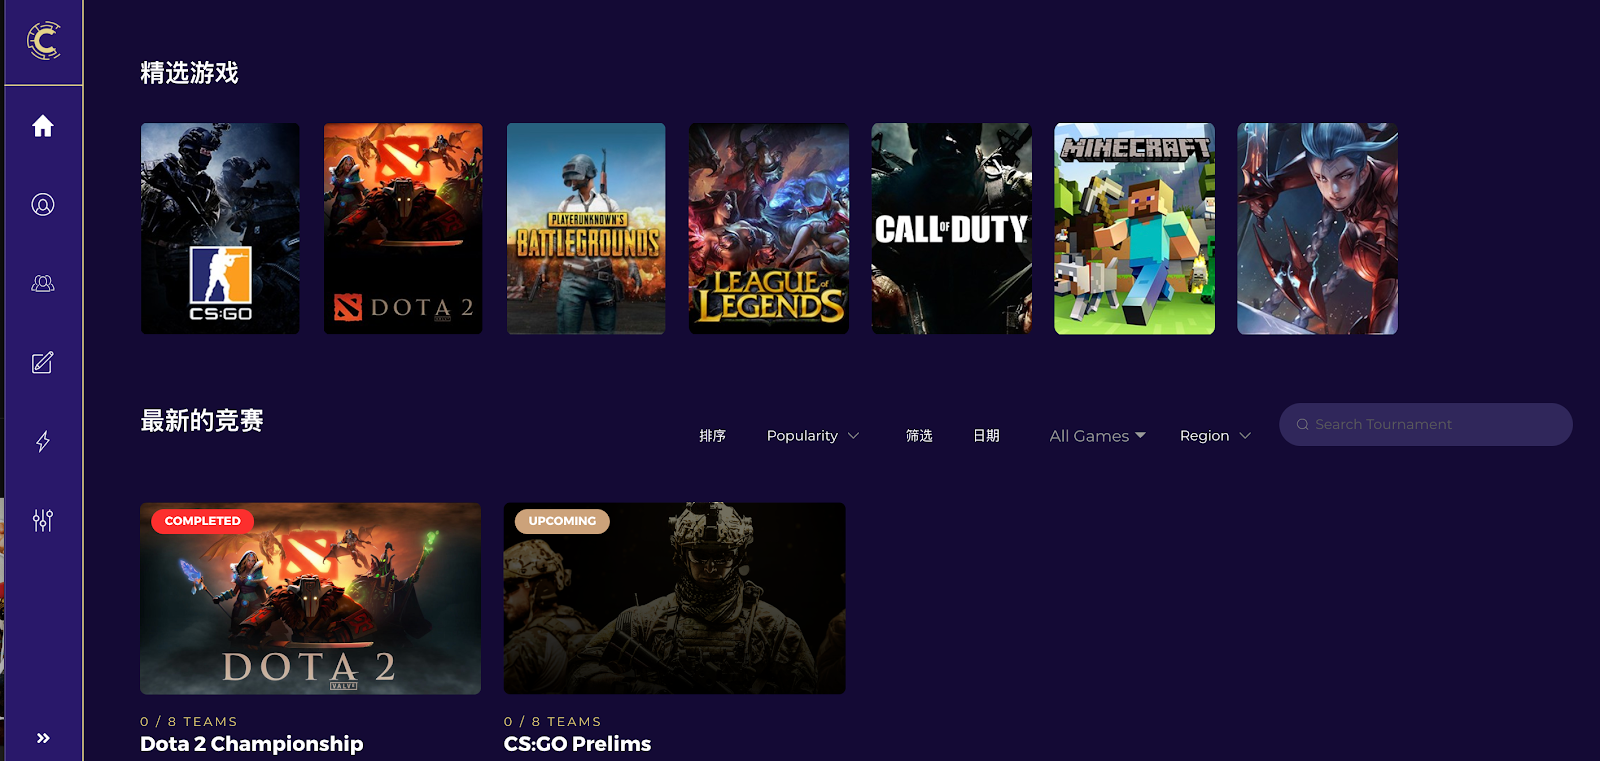Open the teams group icon in the sidebar
Image resolution: width=1600 pixels, height=761 pixels.
pyautogui.click(x=43, y=284)
